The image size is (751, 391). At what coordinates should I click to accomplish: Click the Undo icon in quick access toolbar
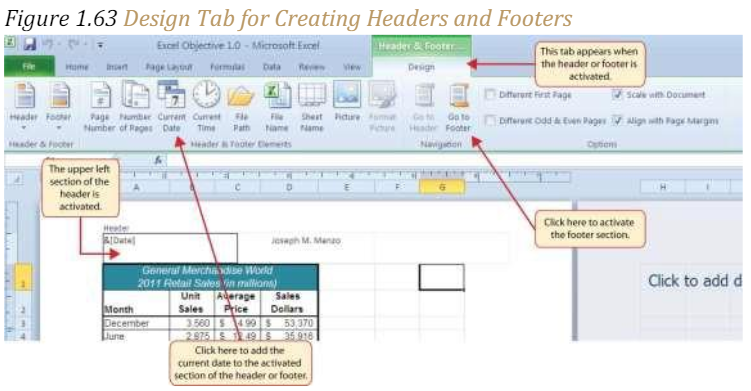click(x=48, y=45)
